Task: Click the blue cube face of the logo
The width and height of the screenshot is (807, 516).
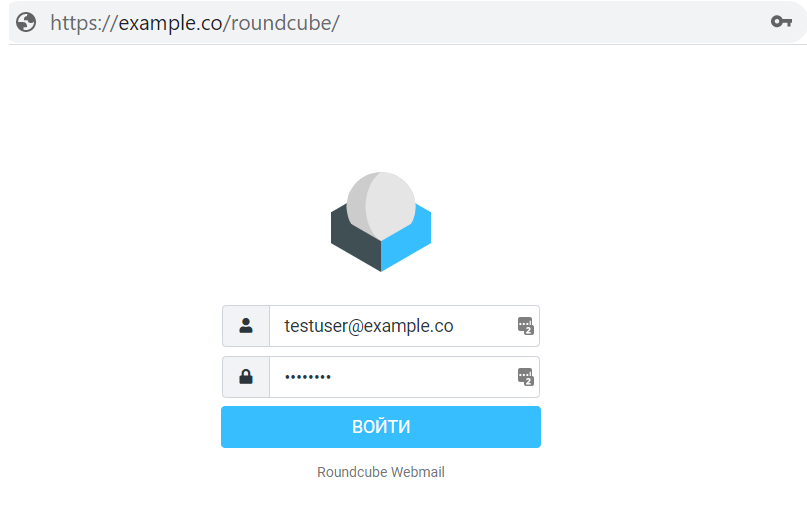Action: tap(410, 240)
